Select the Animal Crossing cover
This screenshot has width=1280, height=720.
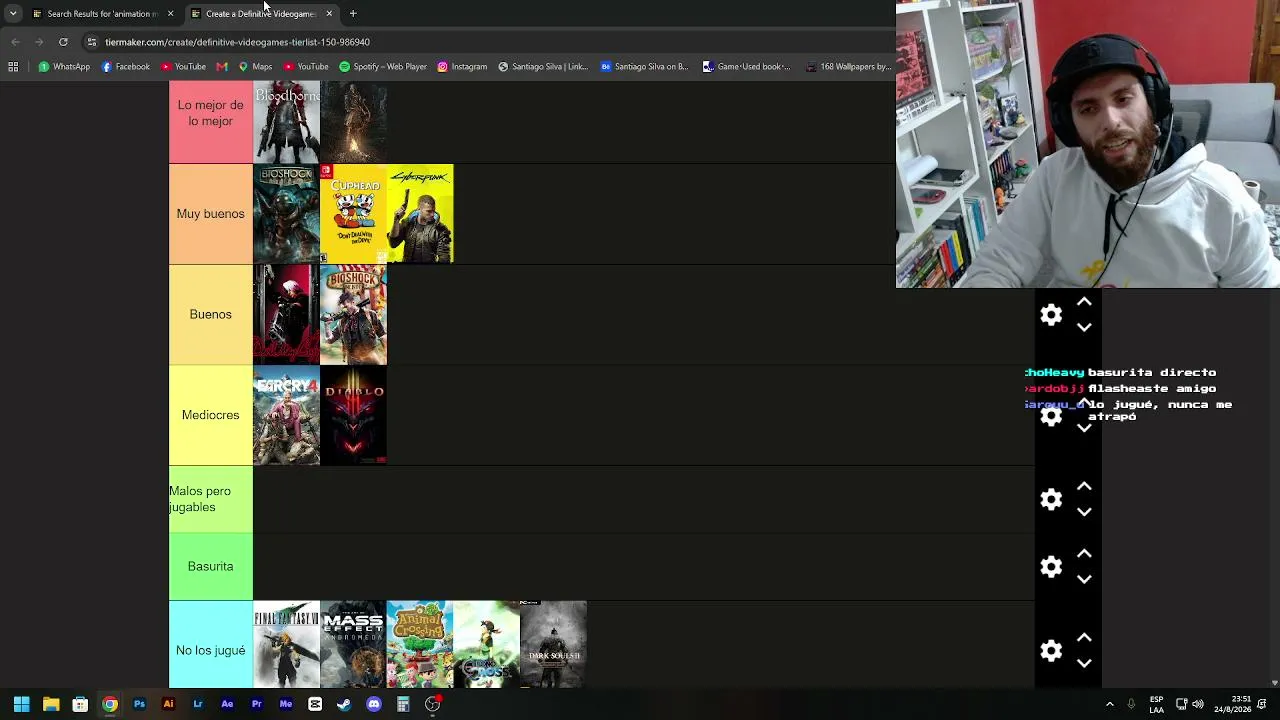click(420, 644)
